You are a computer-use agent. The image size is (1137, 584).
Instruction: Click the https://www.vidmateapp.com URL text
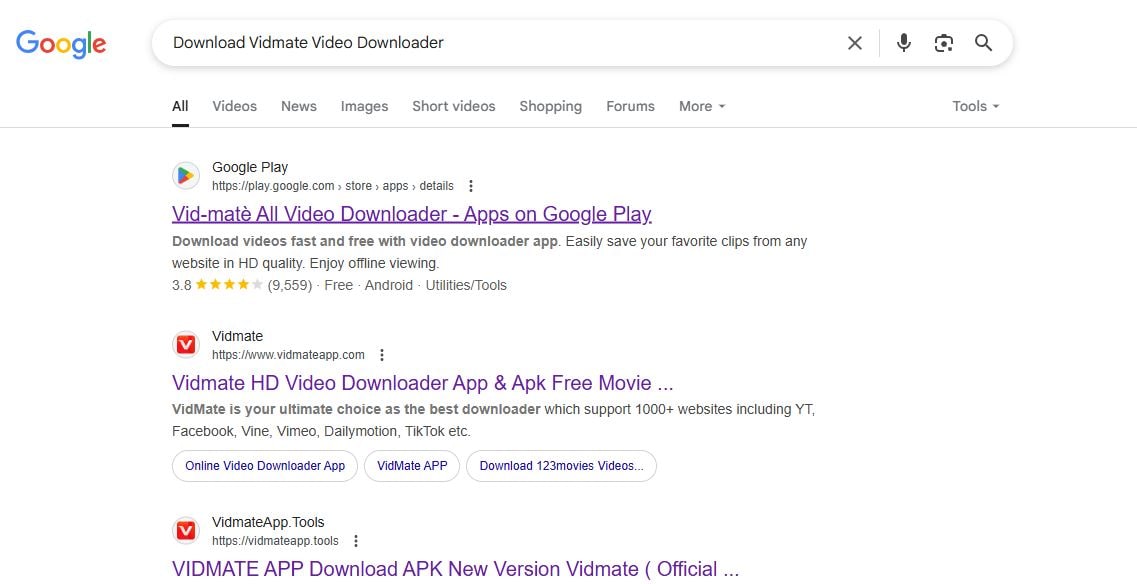(x=289, y=355)
